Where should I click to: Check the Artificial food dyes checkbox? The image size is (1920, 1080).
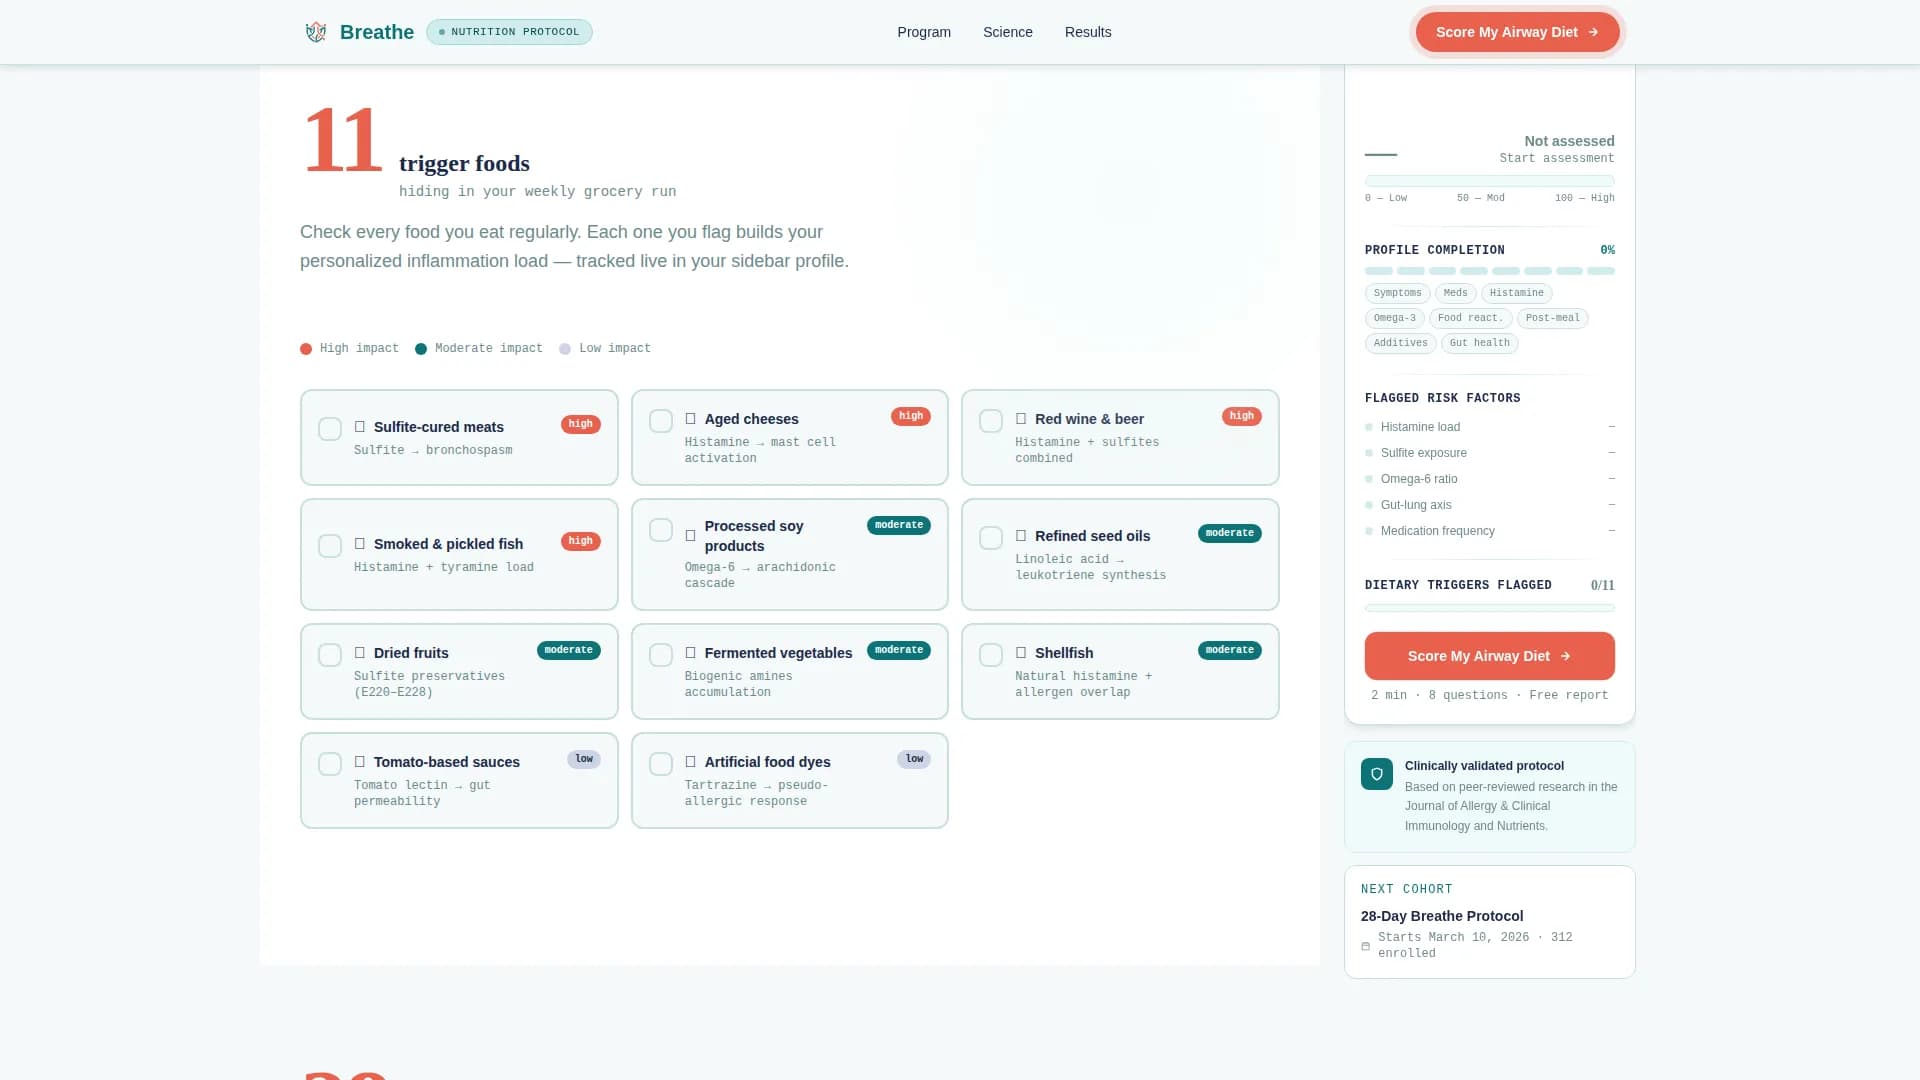click(x=661, y=764)
